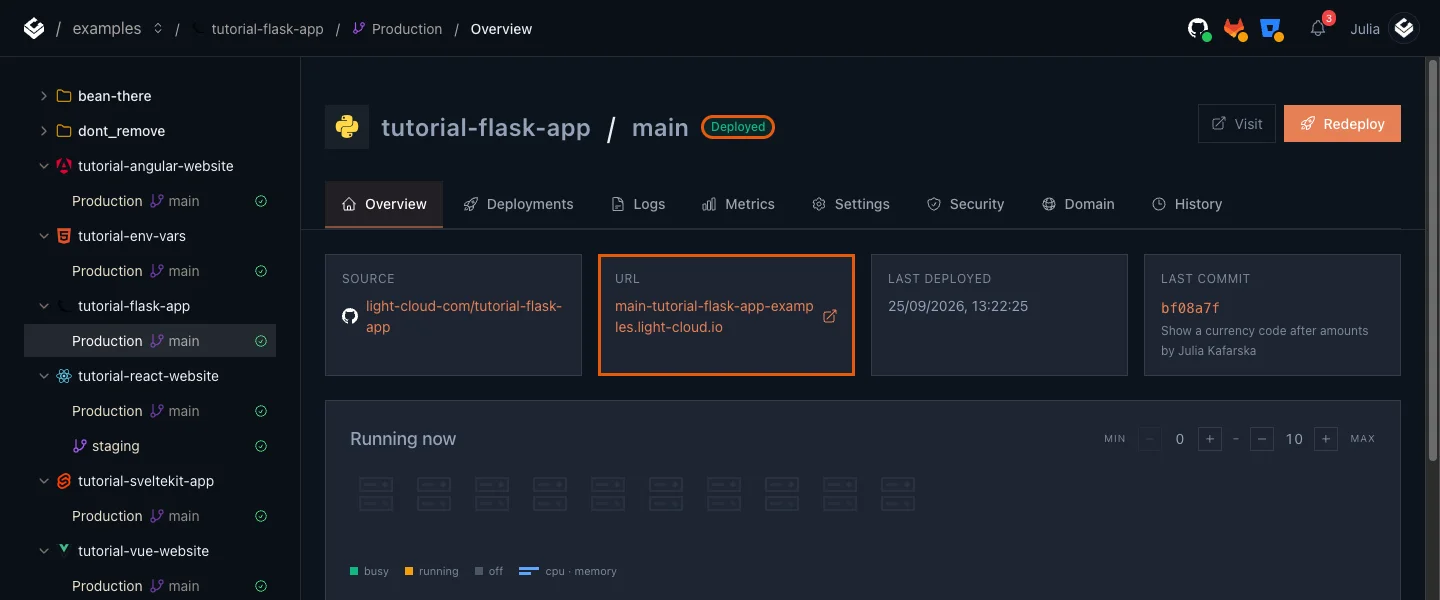
Task: Click the bean-there folder icon
Action: (64, 96)
